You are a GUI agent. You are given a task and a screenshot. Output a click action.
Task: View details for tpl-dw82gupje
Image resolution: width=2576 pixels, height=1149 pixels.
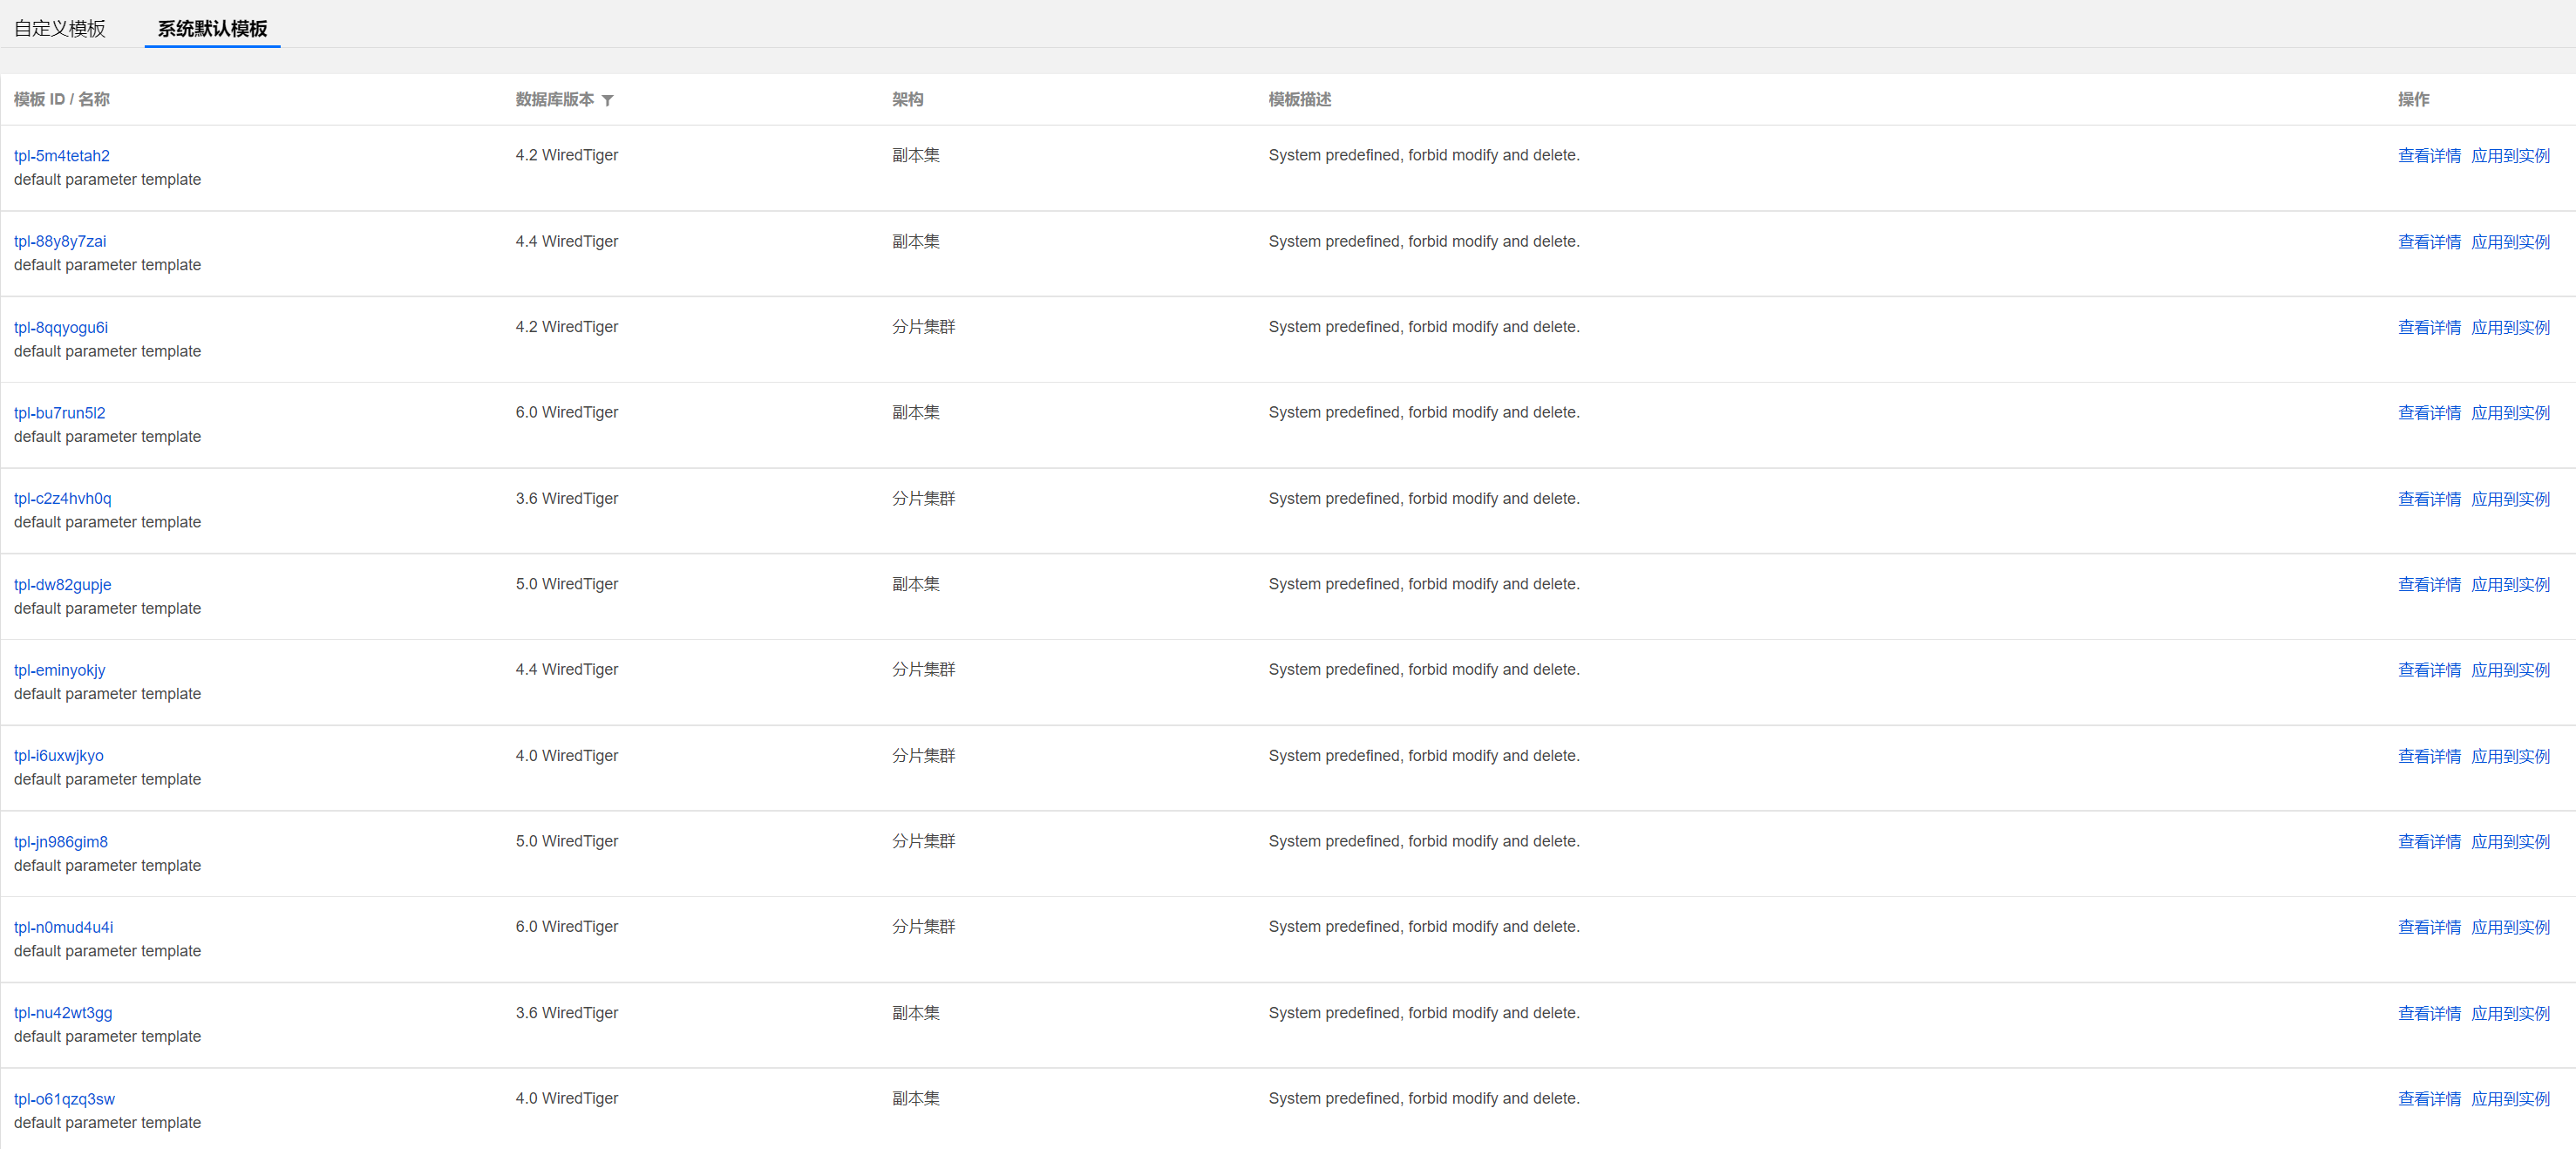coord(2428,584)
